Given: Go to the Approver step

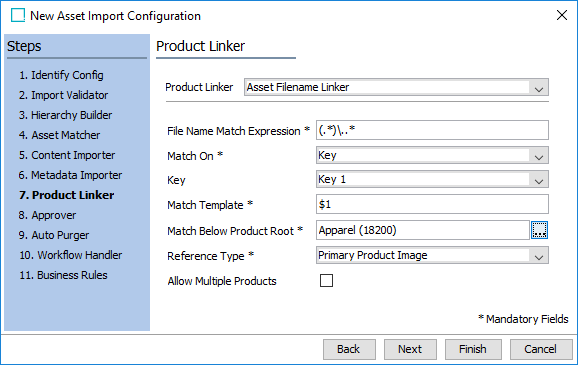Looking at the screenshot, I should tap(47, 215).
